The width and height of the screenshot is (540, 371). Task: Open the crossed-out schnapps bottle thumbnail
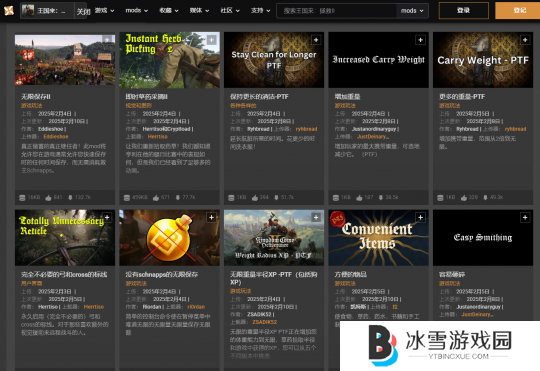169,238
